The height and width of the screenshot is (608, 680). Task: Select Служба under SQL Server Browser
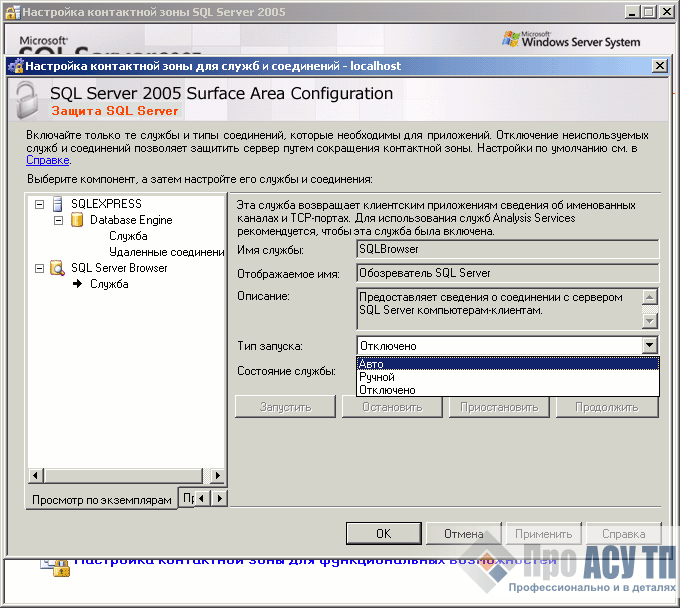point(109,284)
